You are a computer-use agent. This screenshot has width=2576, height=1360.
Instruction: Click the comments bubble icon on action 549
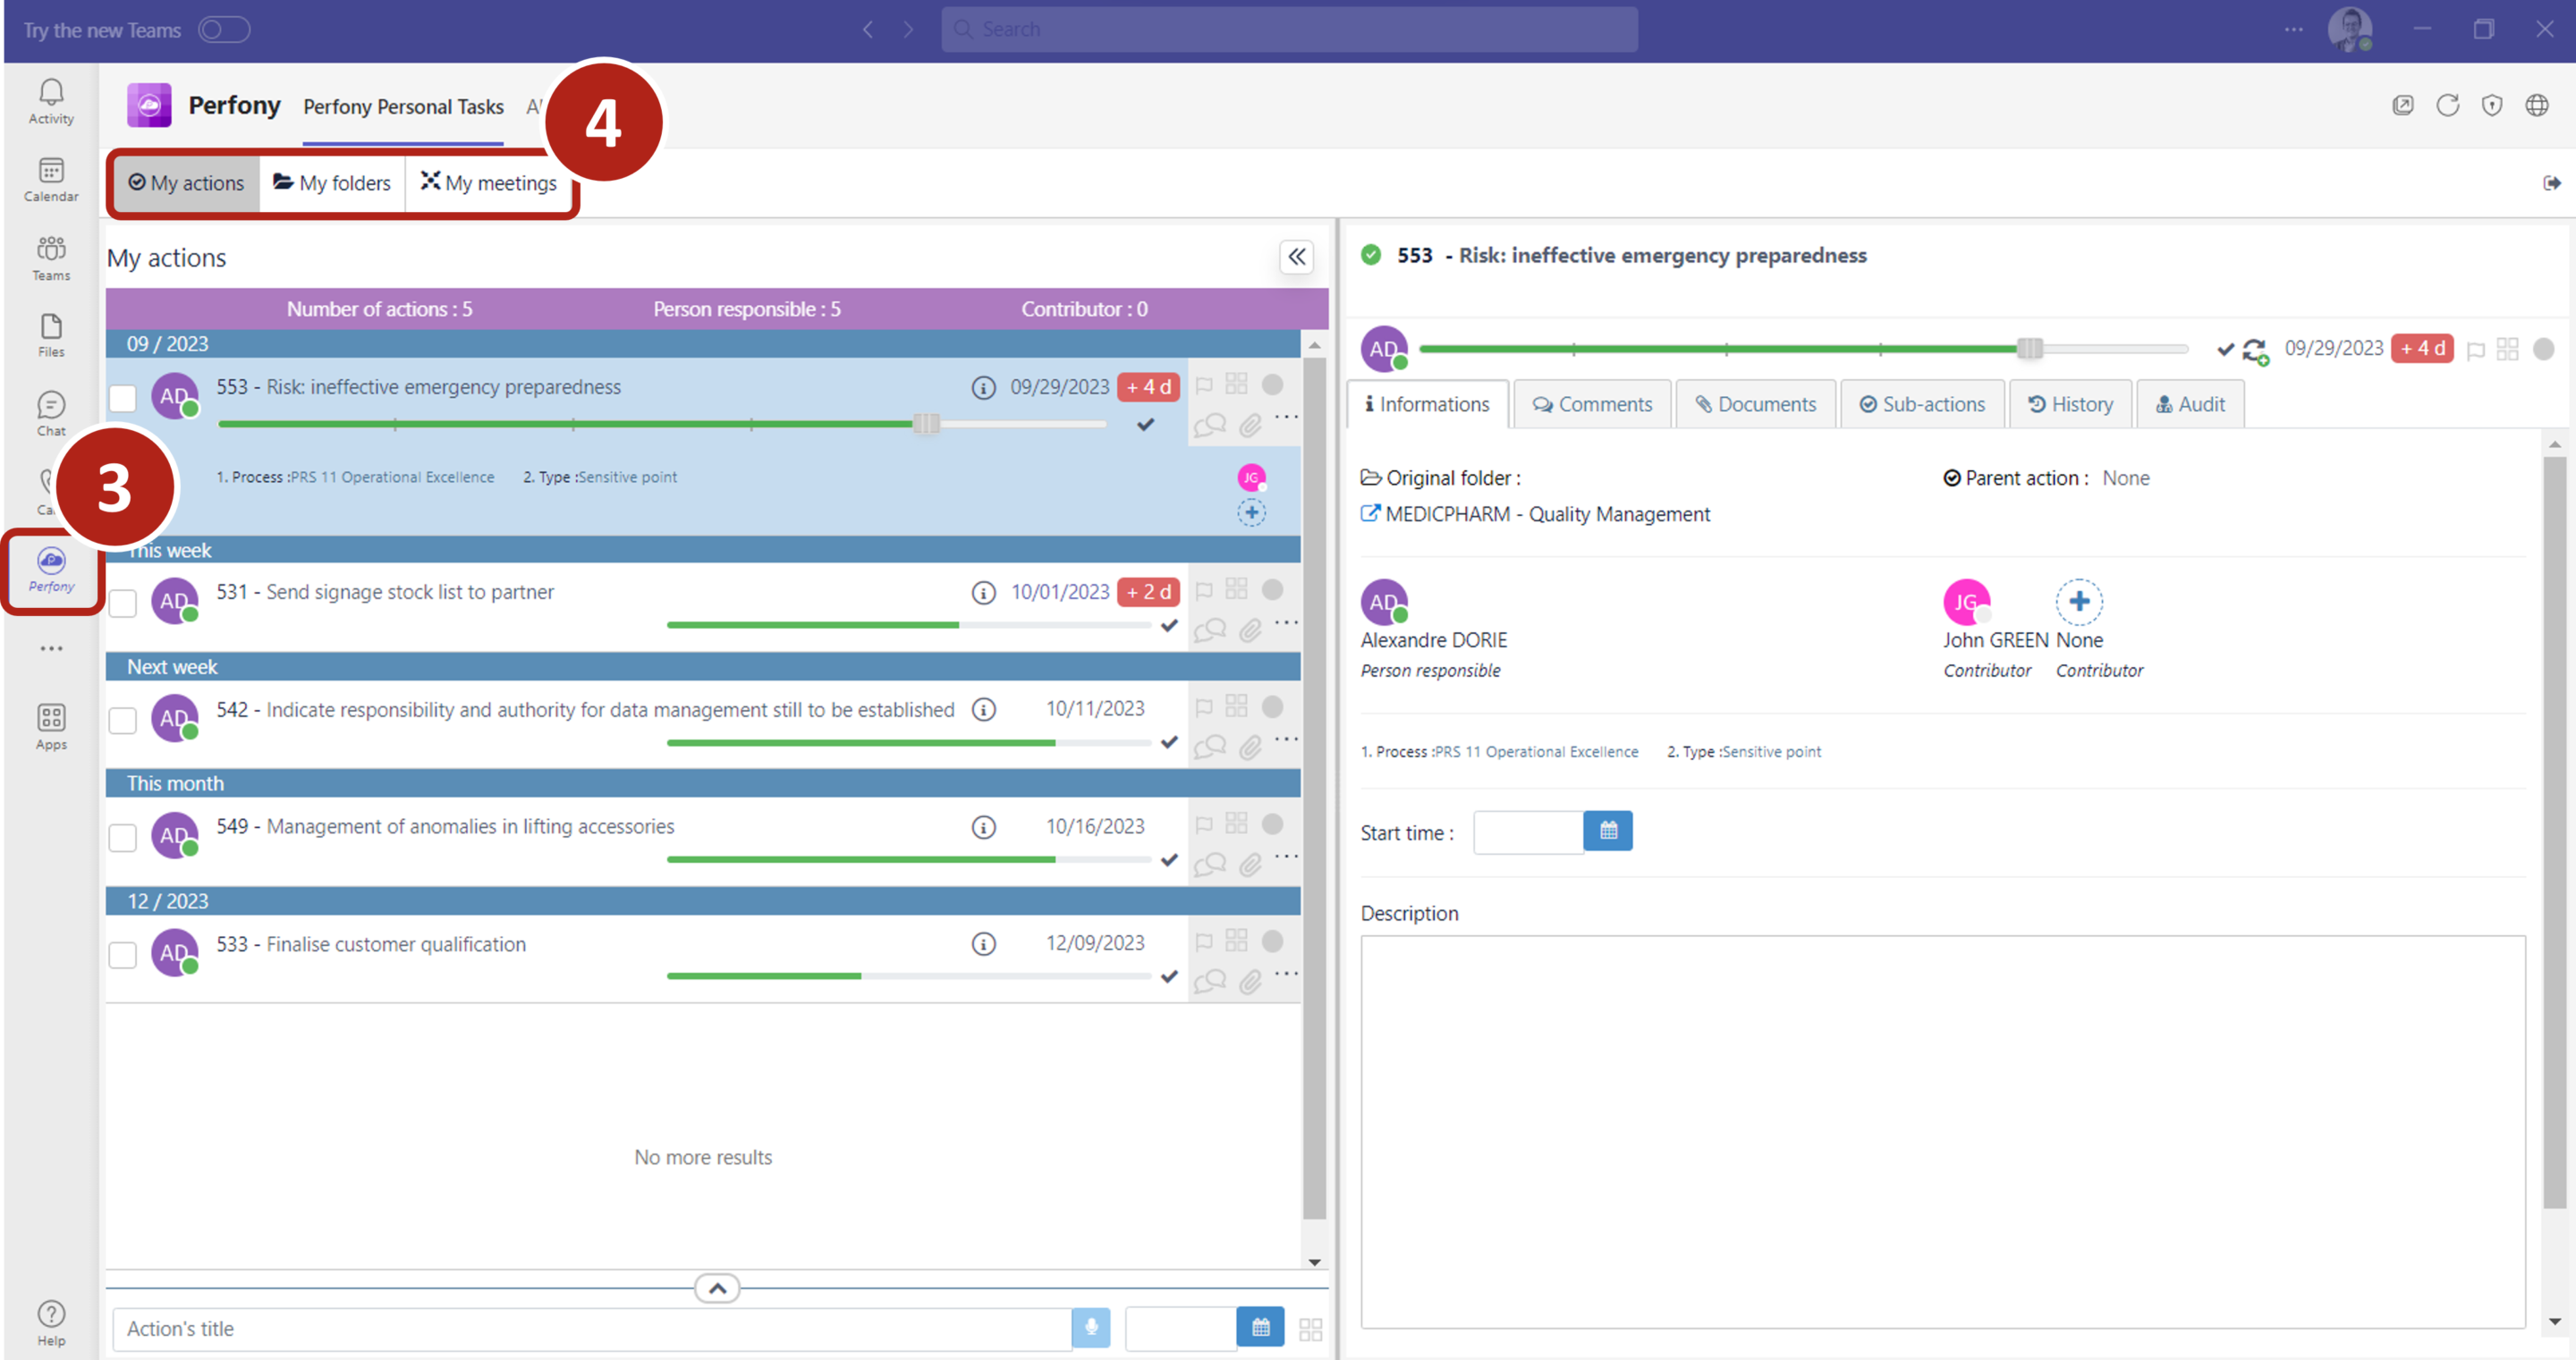(1210, 864)
